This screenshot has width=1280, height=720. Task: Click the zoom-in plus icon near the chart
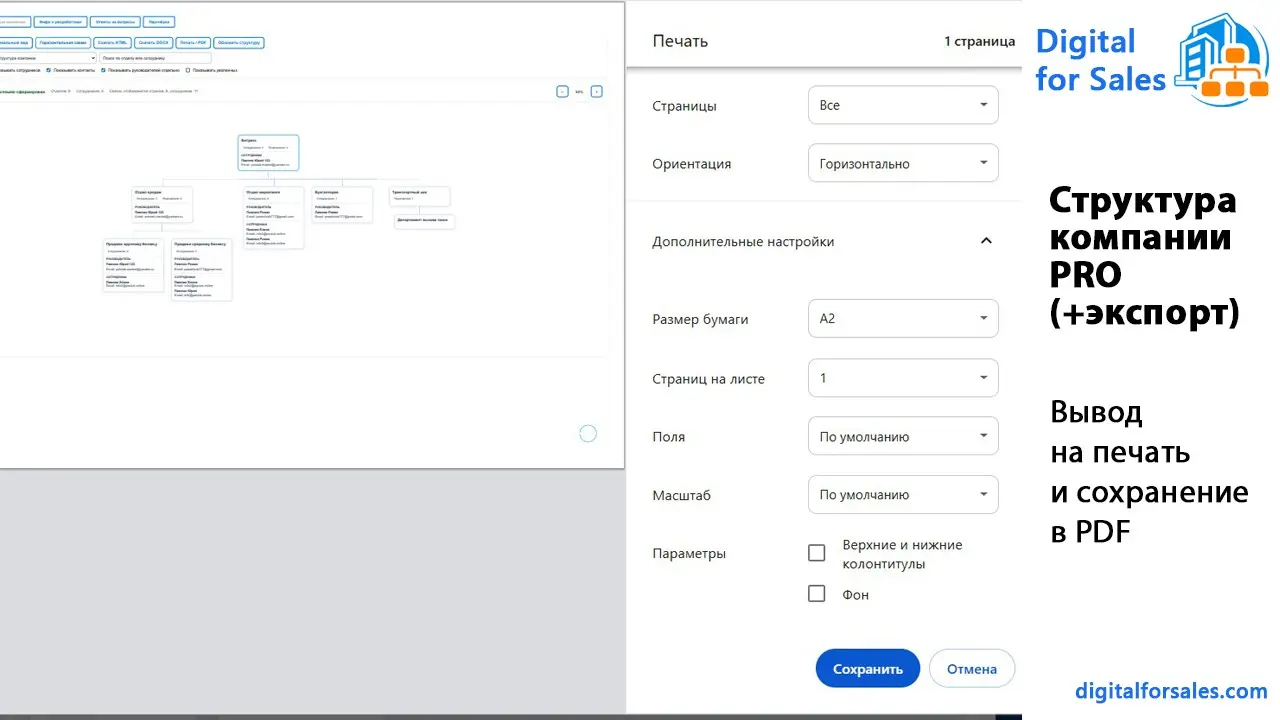coord(596,91)
